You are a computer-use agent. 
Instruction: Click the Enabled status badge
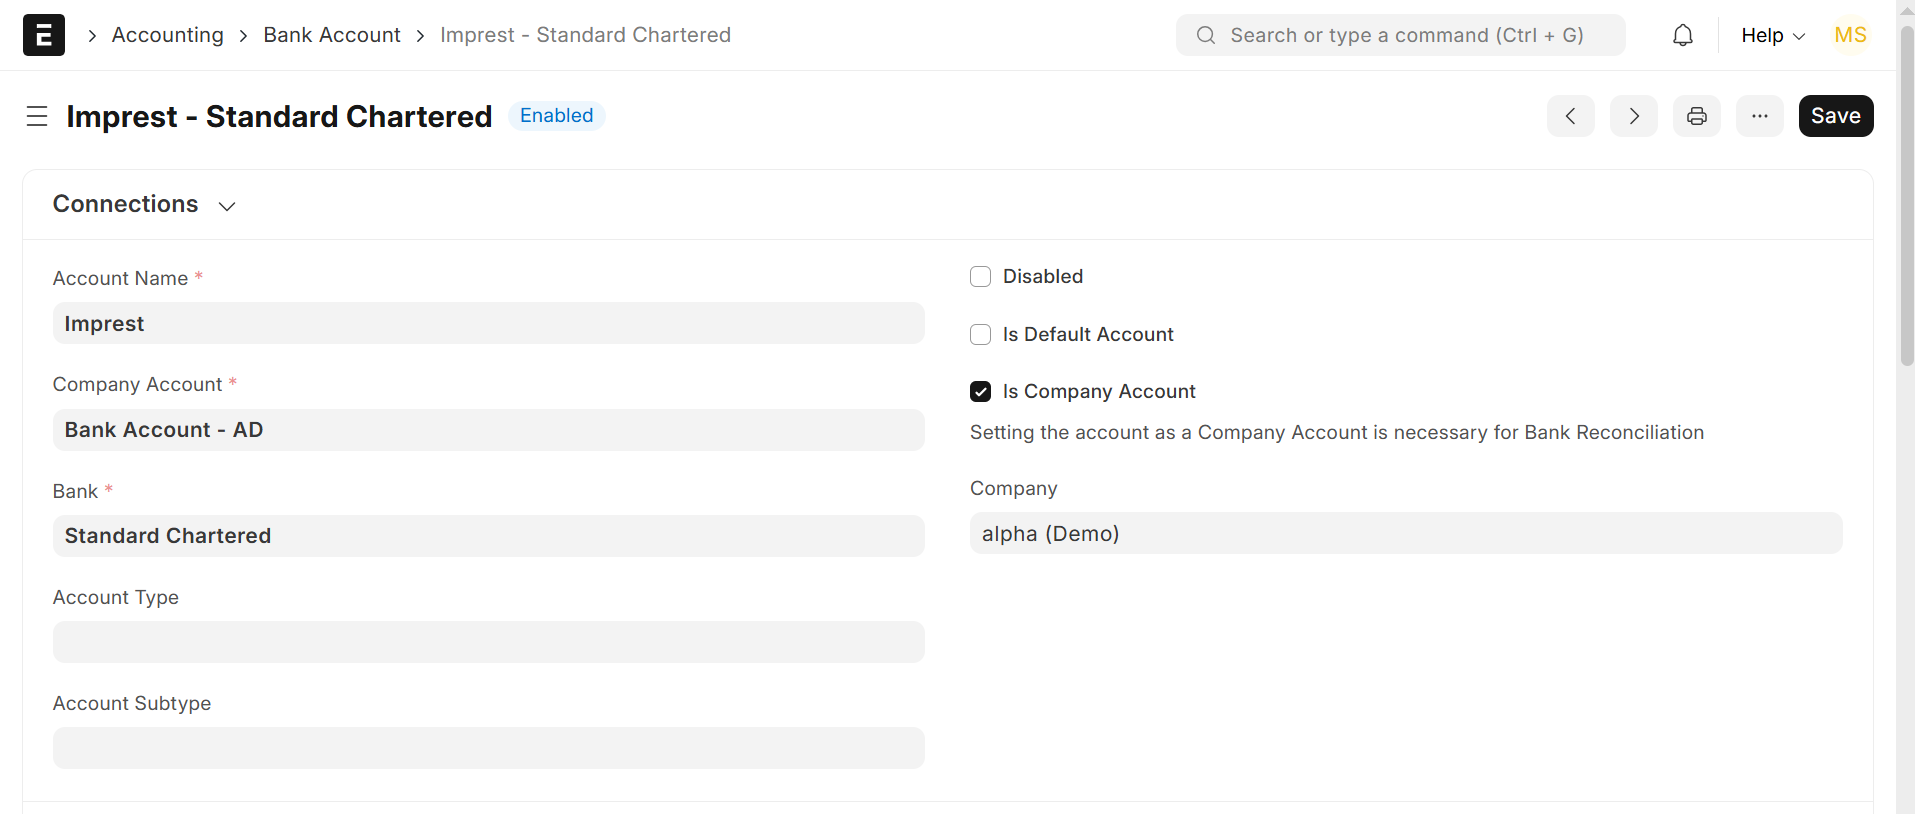[x=556, y=116]
